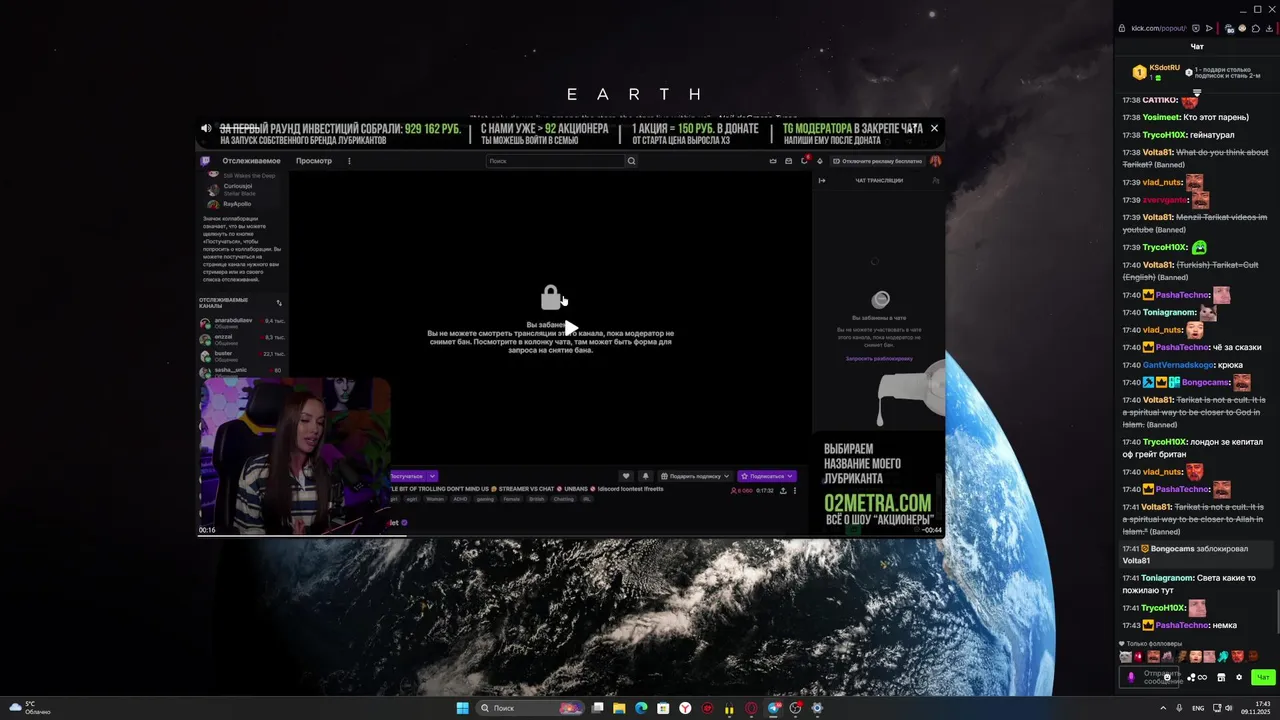This screenshot has height=720, width=1280.
Task: Insert the teal emote from quick emote row
Action: [1223, 657]
